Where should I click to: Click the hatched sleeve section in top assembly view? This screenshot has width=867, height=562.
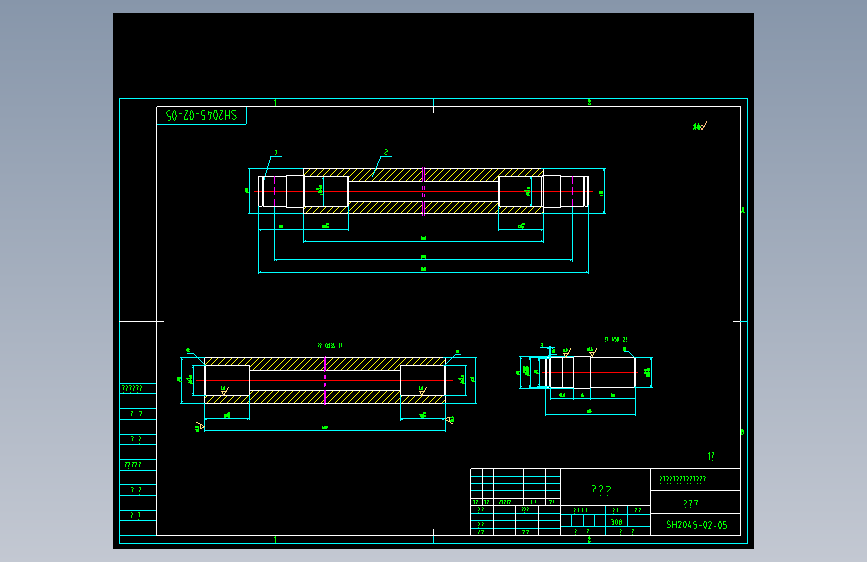point(423,191)
